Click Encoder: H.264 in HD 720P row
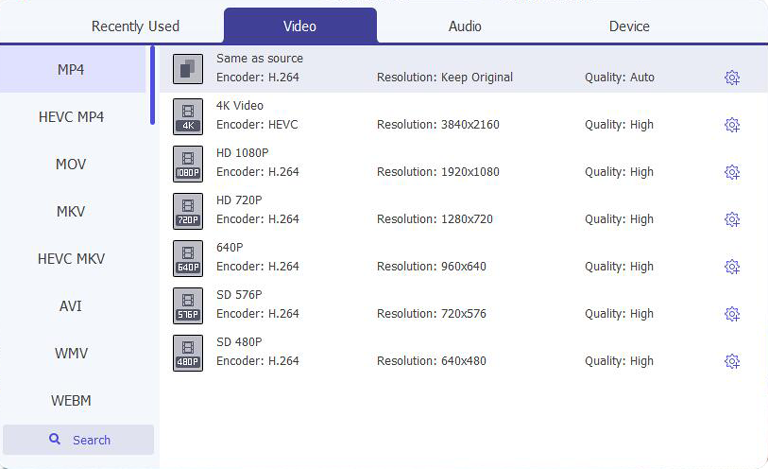Screen dimensions: 768x469 (258, 219)
